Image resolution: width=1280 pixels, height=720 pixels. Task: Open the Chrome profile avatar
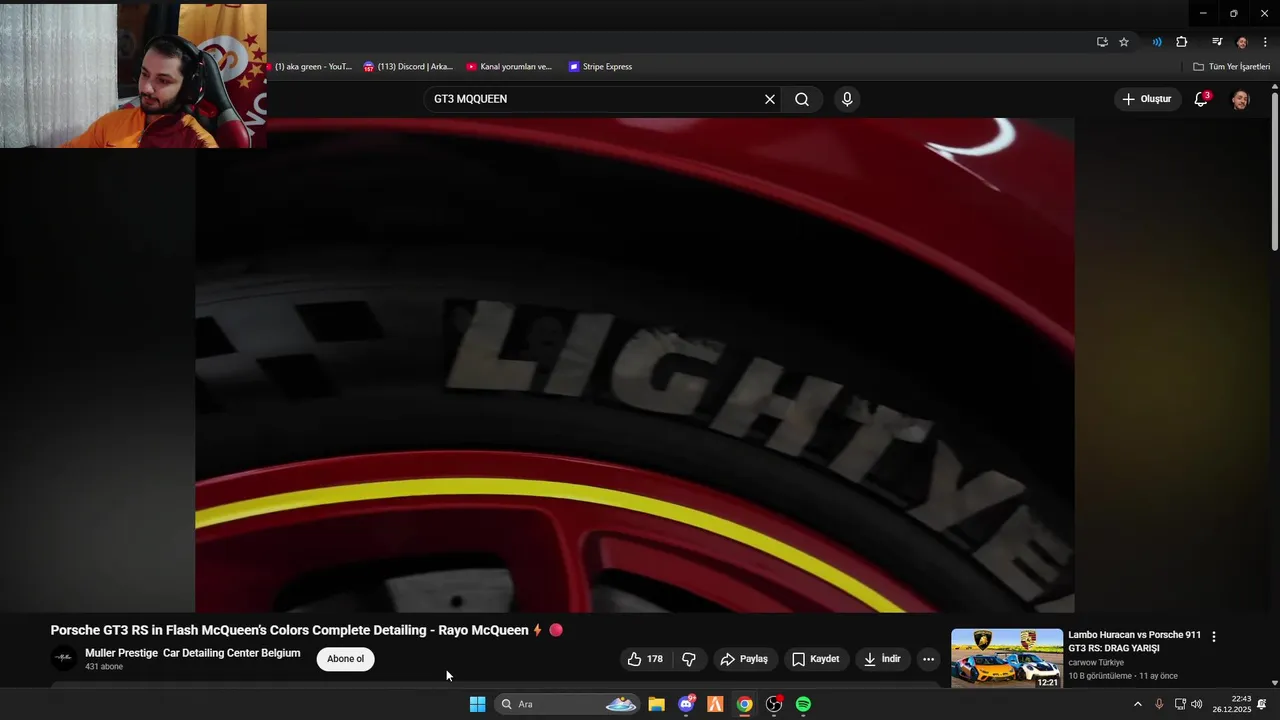pyautogui.click(x=1242, y=42)
